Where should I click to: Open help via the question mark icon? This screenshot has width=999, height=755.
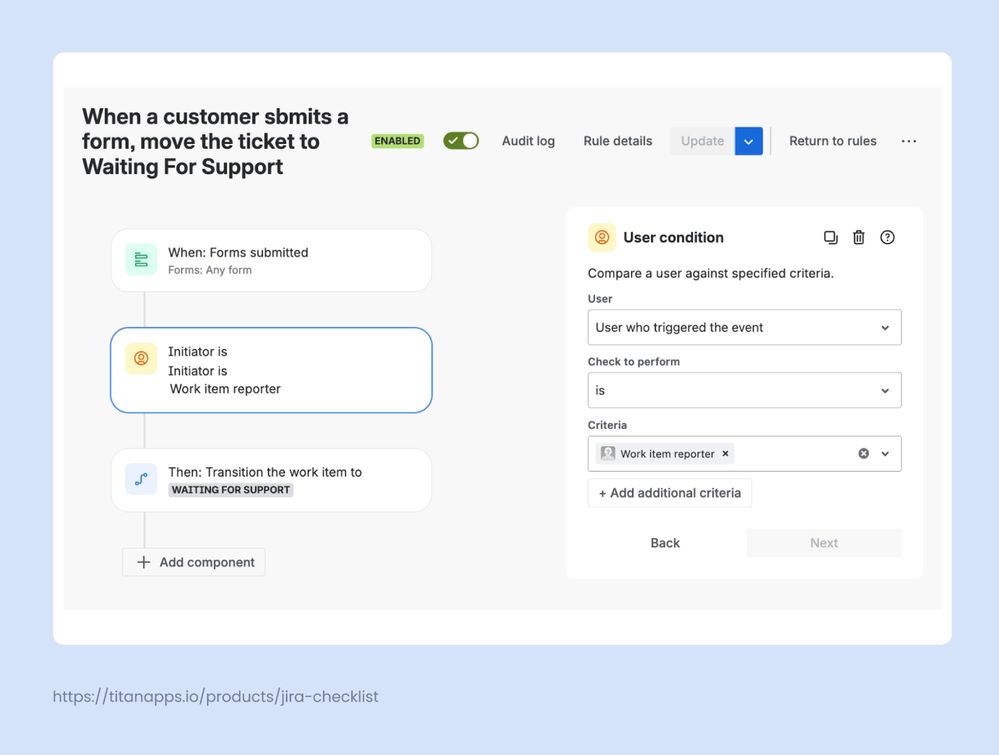(x=887, y=237)
